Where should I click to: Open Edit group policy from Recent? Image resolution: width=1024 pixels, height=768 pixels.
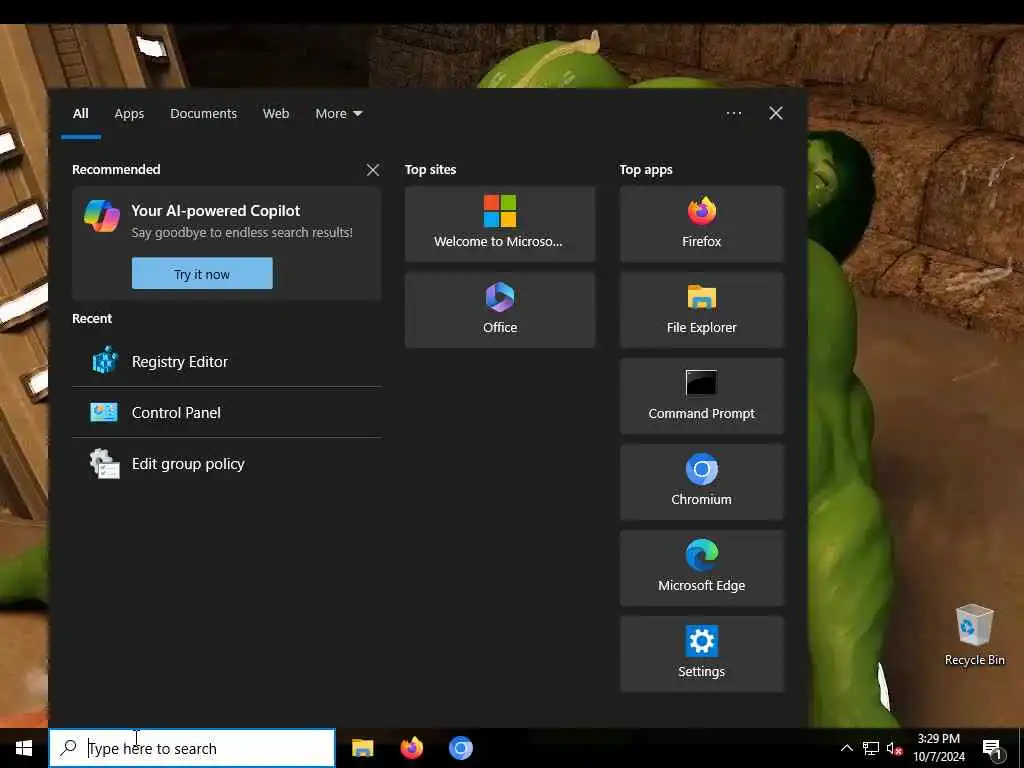[227, 464]
